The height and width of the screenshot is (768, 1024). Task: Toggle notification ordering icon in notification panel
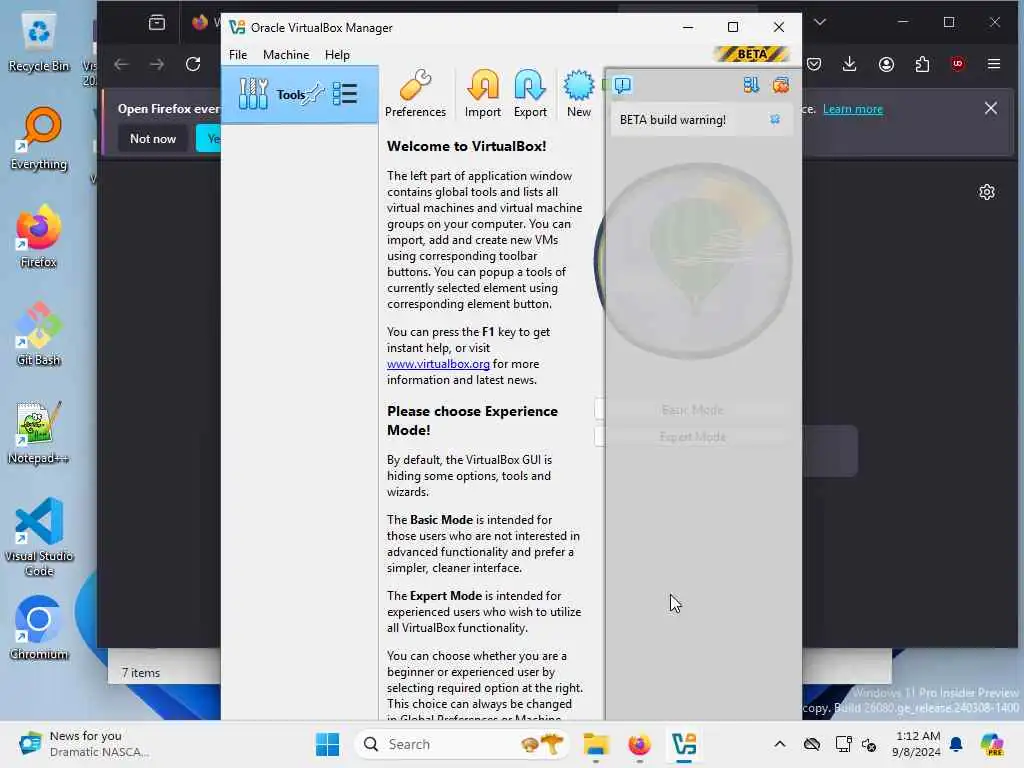tap(751, 85)
